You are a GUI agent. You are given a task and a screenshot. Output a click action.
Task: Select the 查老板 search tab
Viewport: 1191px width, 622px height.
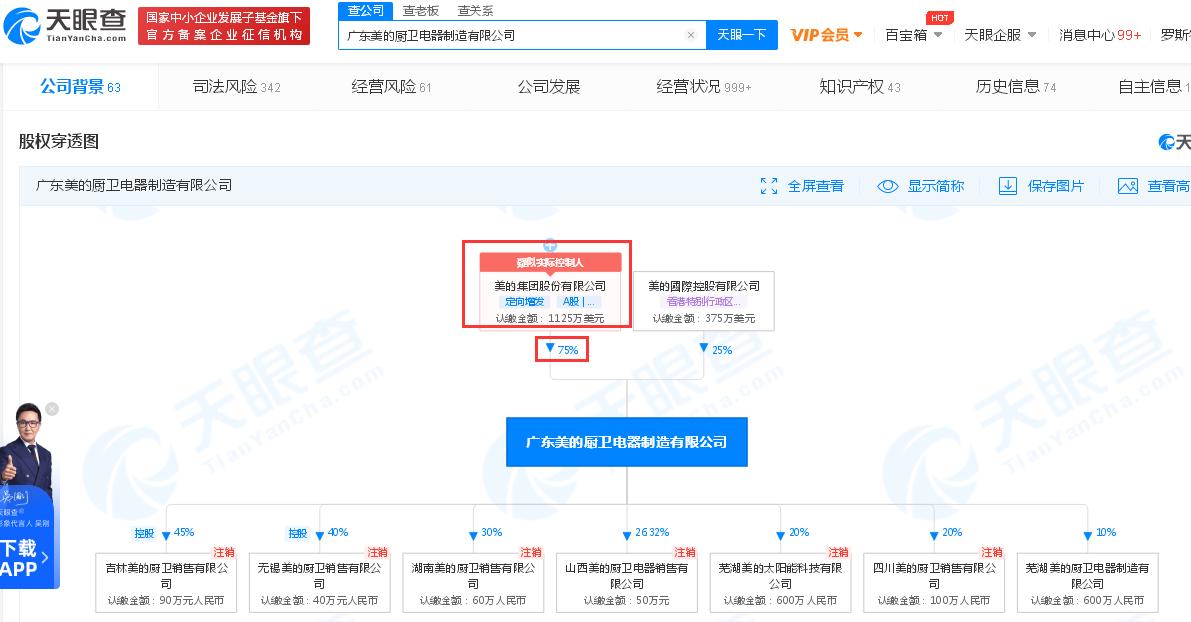pyautogui.click(x=421, y=11)
